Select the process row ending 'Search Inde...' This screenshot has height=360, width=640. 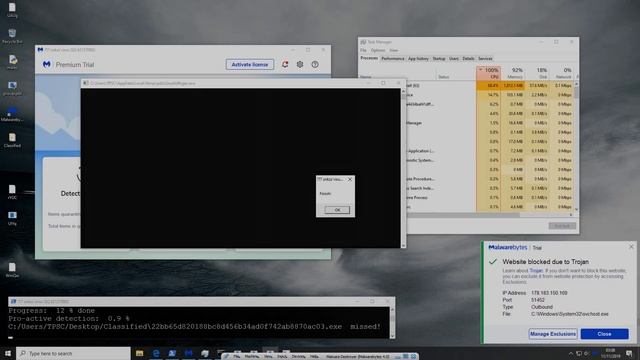[490, 188]
